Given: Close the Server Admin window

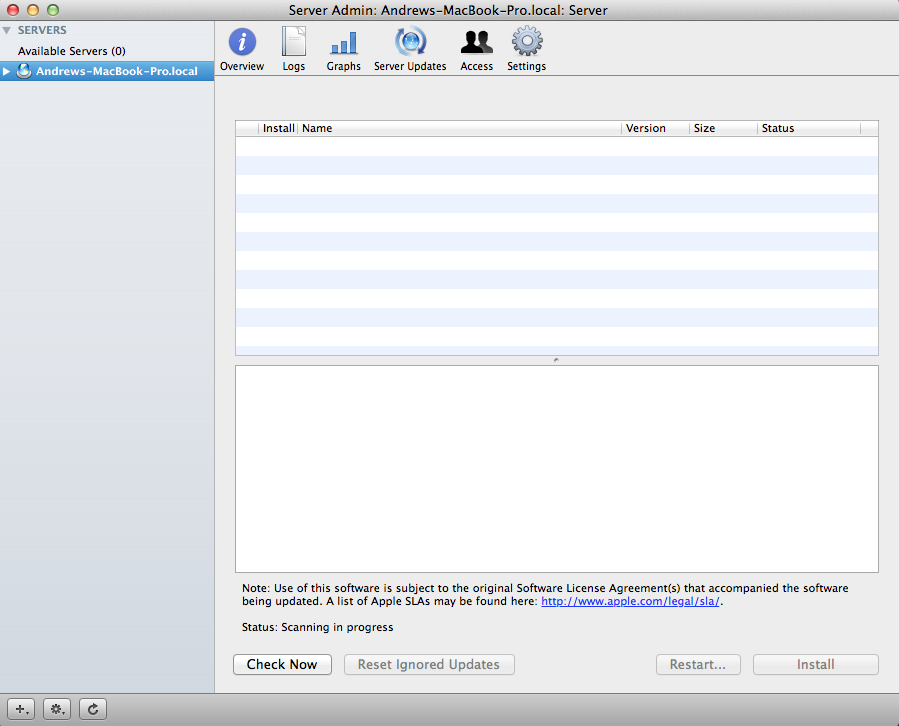Looking at the screenshot, I should click(x=13, y=10).
